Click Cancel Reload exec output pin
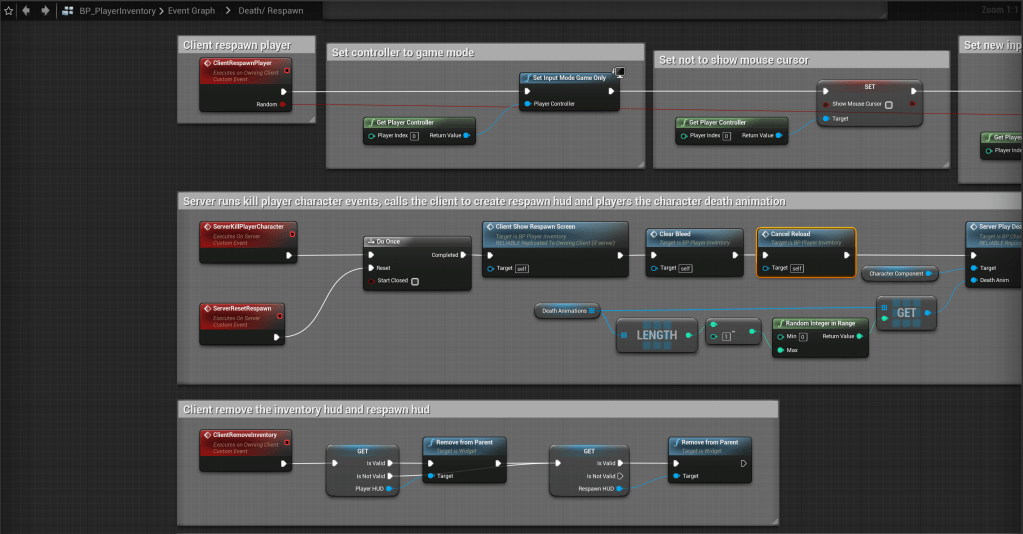The image size is (1023, 534). point(847,255)
